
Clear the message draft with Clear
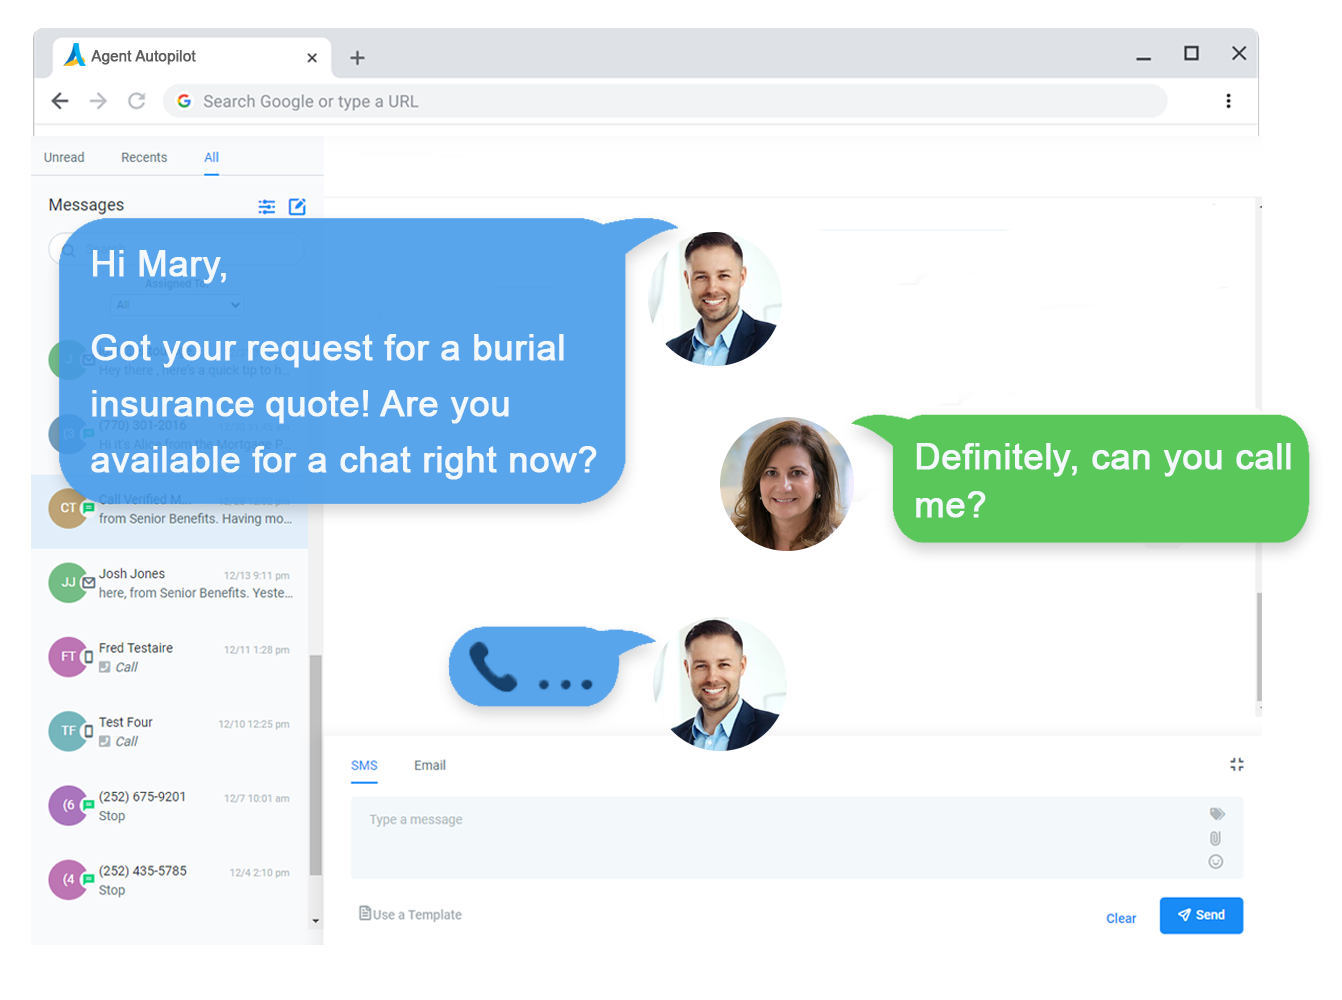point(1121,919)
